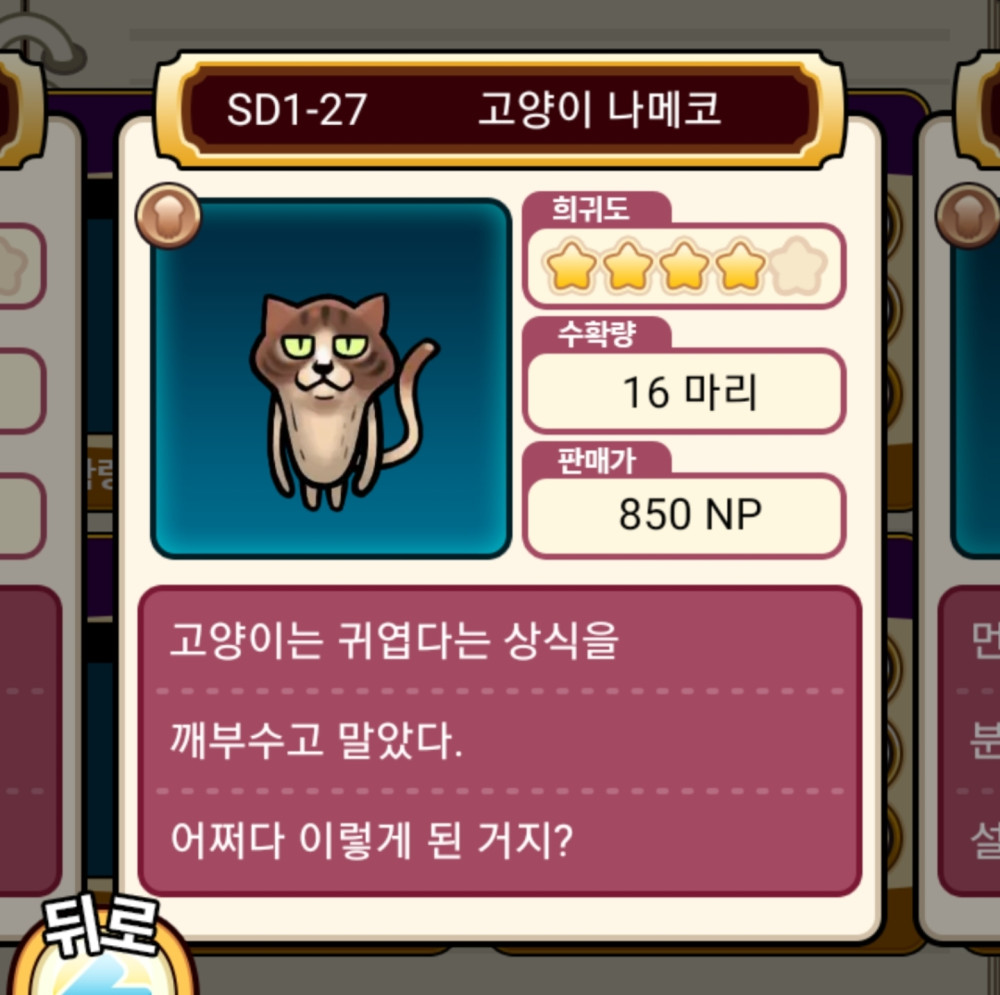Click the 850 NP price field
This screenshot has height=995, width=1000.
(684, 515)
